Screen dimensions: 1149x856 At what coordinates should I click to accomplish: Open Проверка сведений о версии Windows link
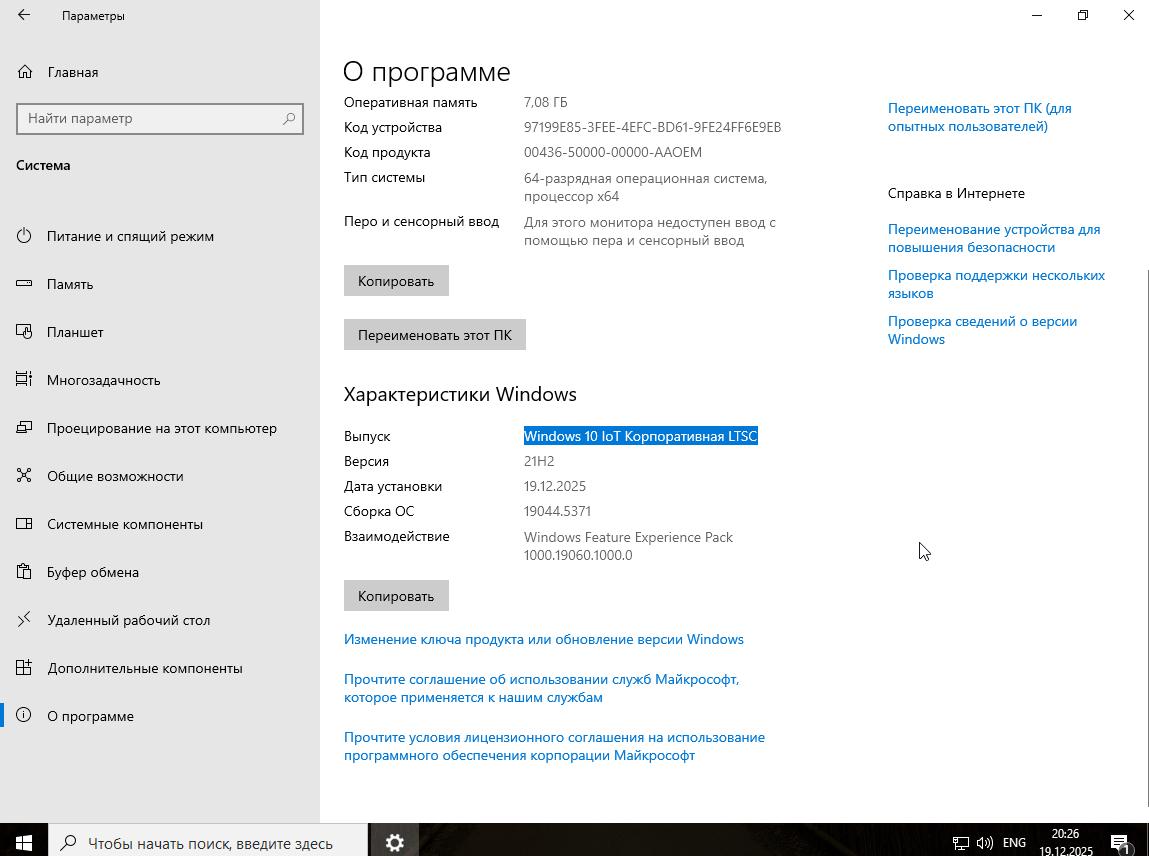click(x=982, y=330)
